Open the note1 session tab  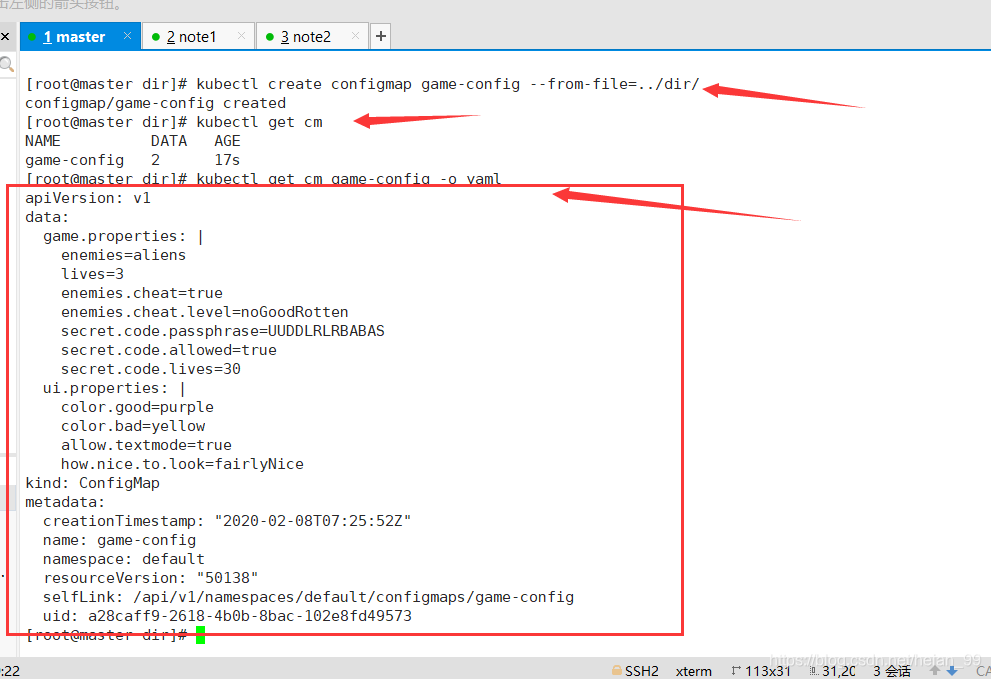click(190, 37)
